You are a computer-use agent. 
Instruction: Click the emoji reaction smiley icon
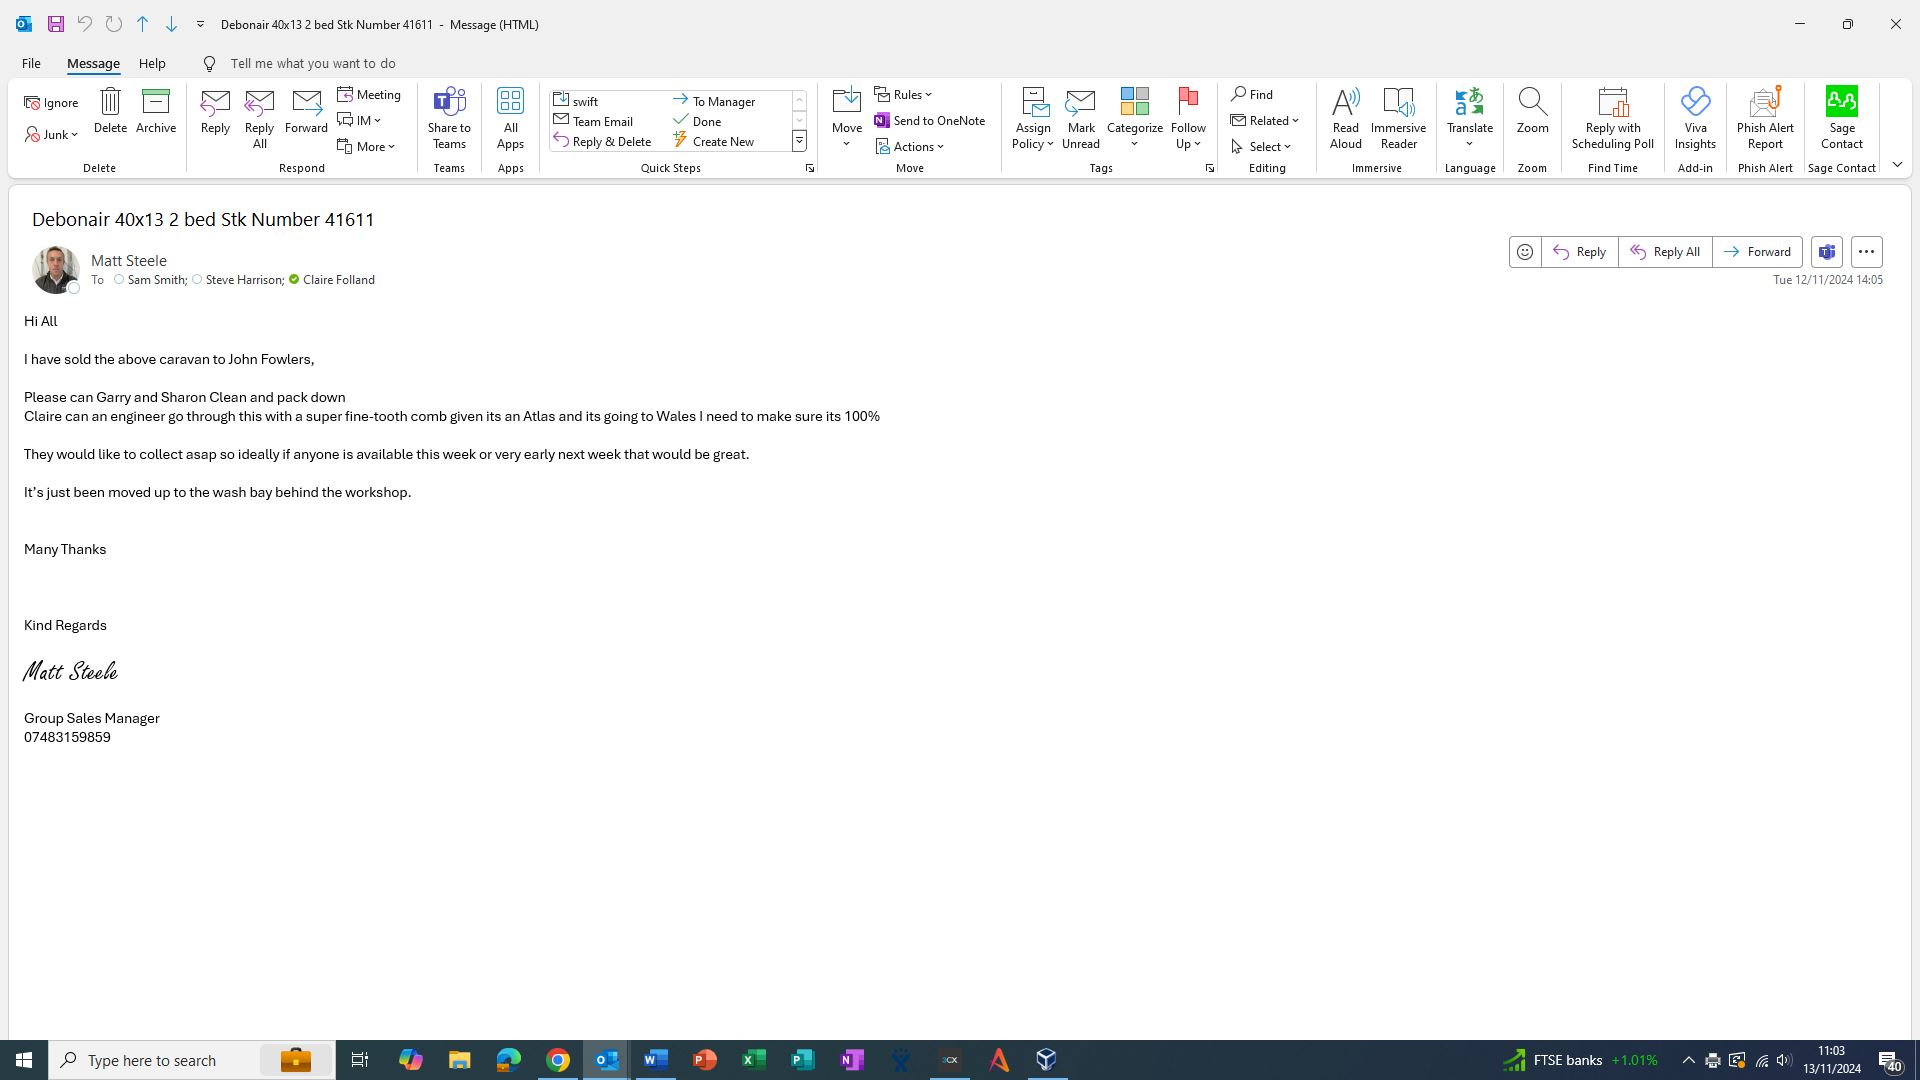[1525, 252]
